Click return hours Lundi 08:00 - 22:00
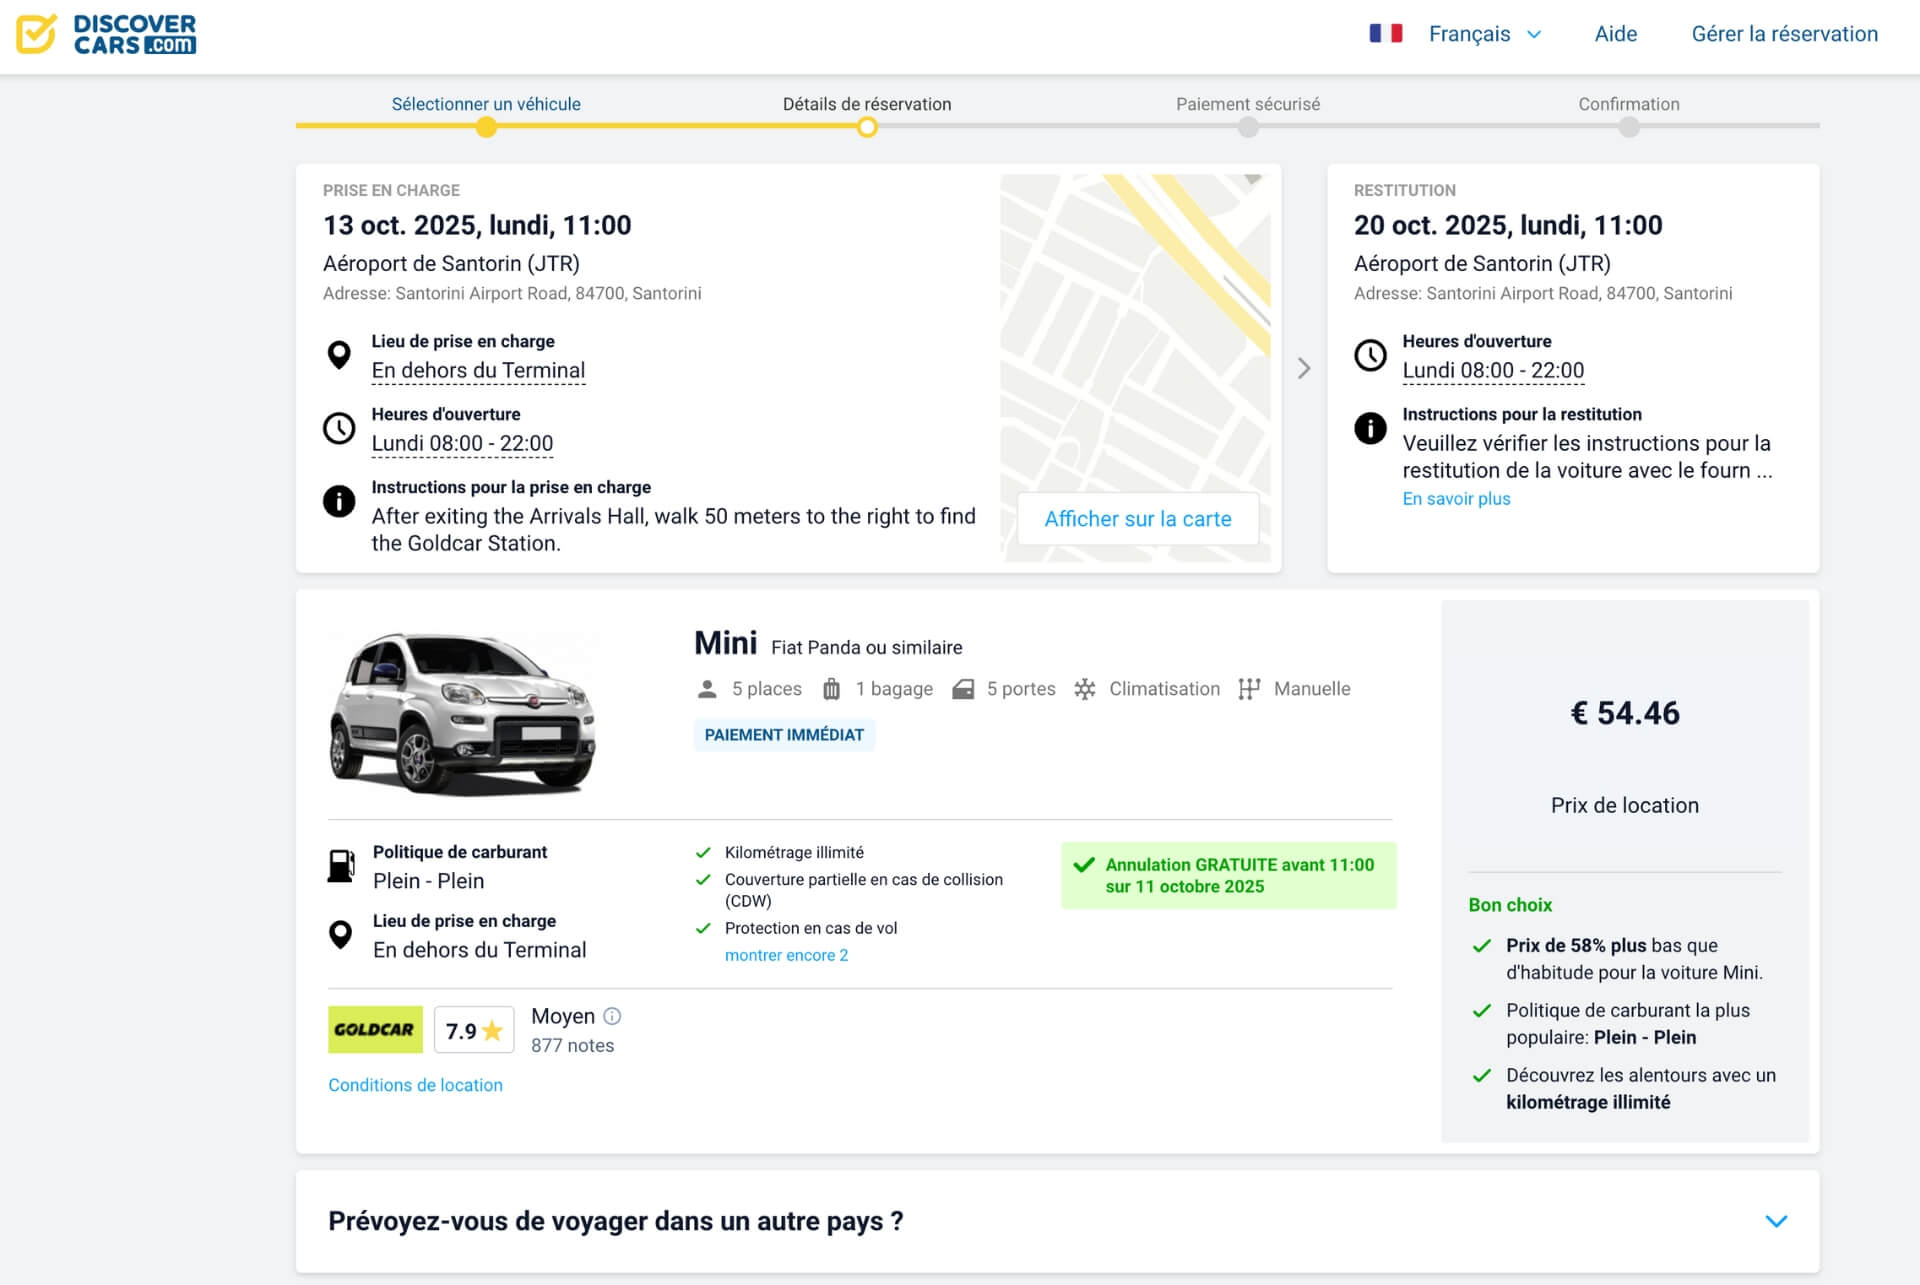Image resolution: width=1920 pixels, height=1285 pixels. pyautogui.click(x=1493, y=371)
